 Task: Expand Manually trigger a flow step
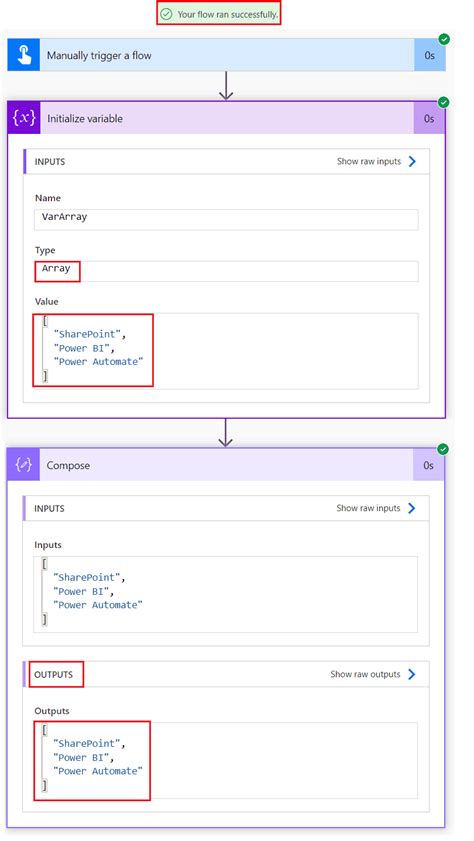coord(226,55)
